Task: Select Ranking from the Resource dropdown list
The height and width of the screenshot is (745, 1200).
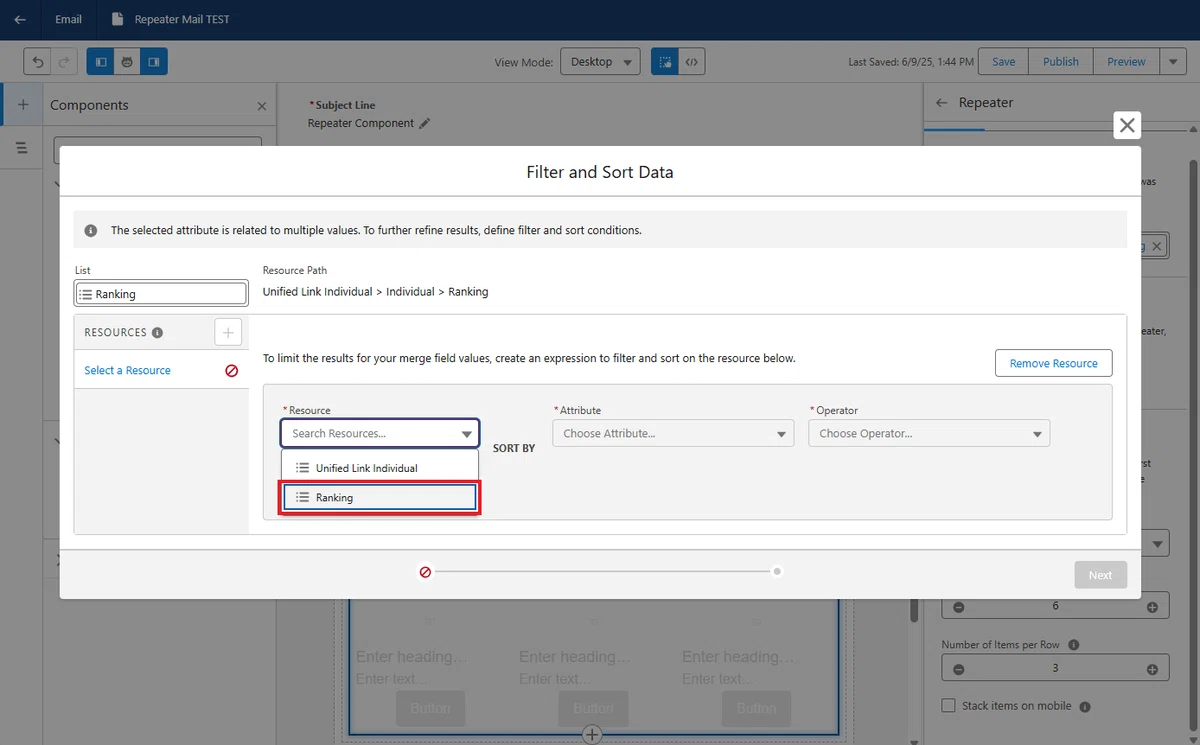Action: [380, 497]
